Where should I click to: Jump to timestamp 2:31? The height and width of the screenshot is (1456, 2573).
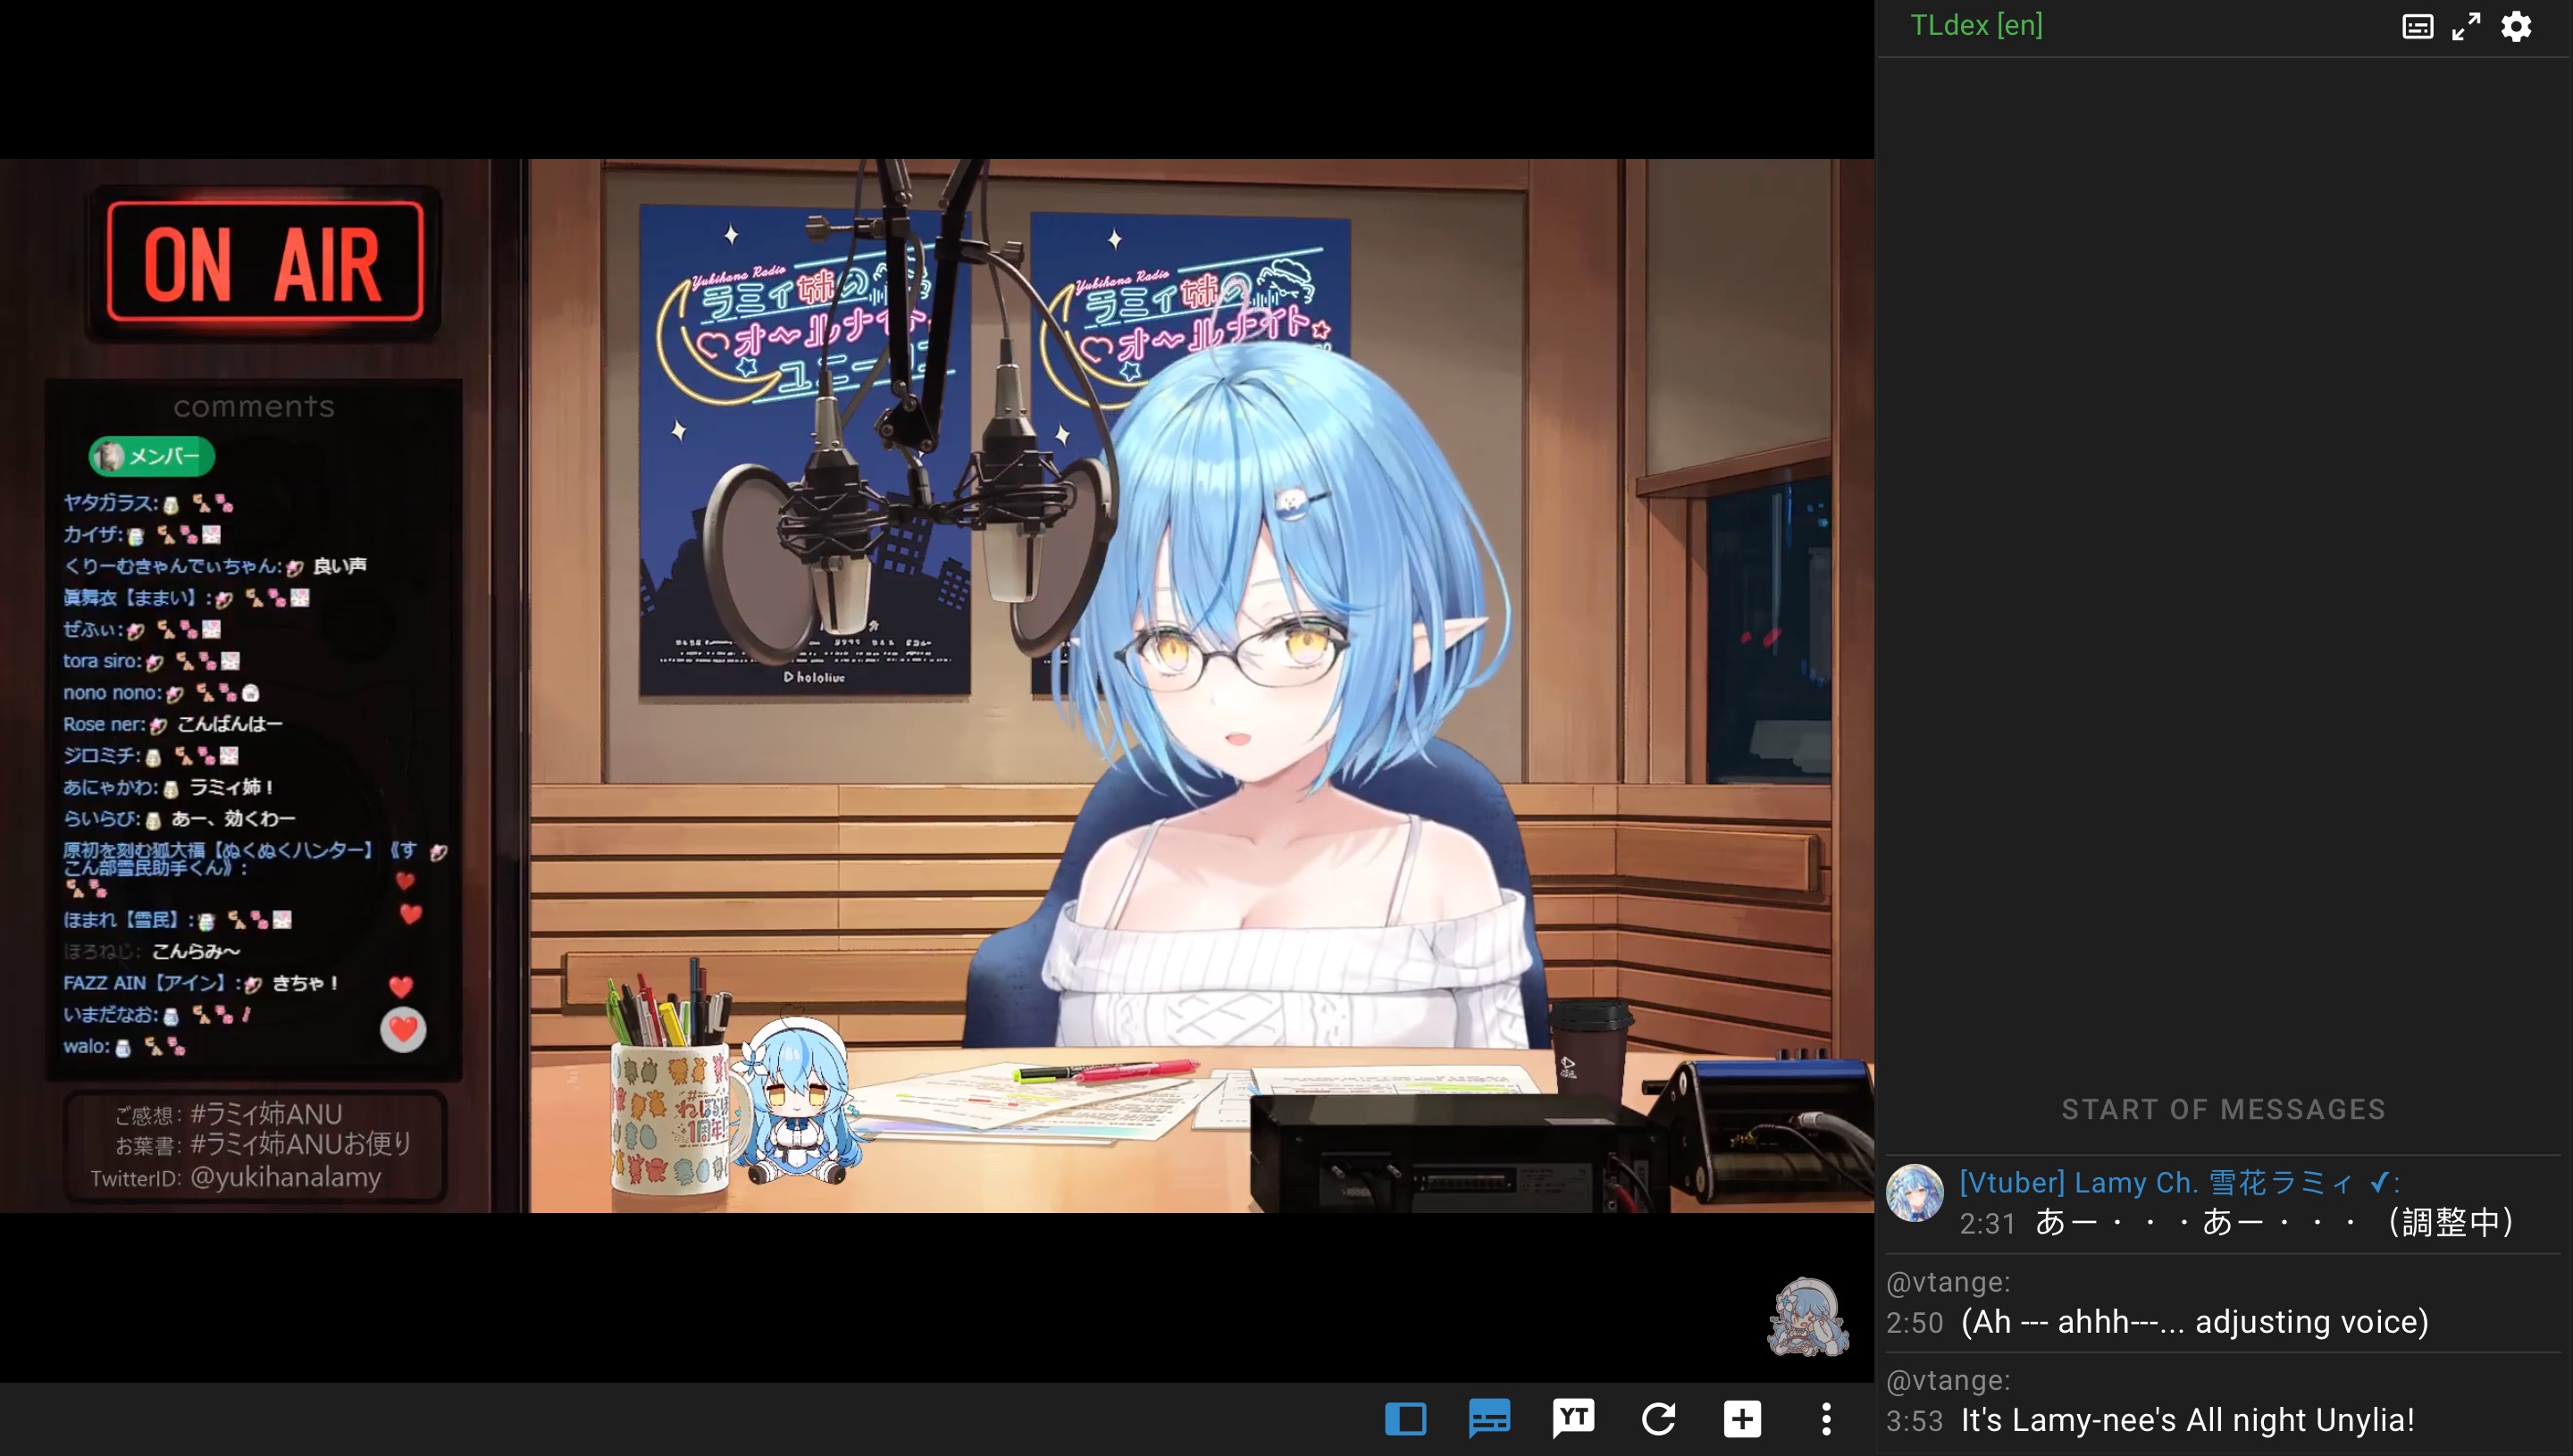1987,1224
